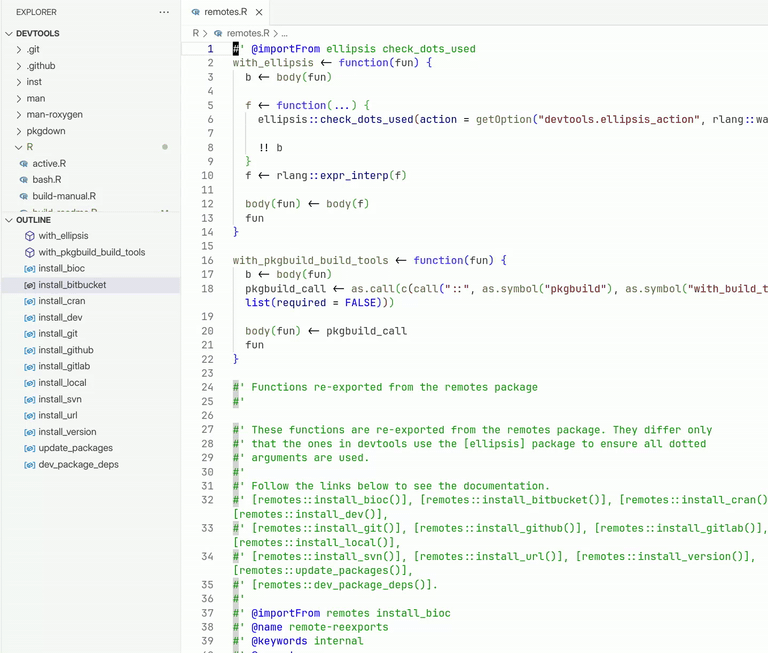Select install_cran outline entry

click(62, 301)
